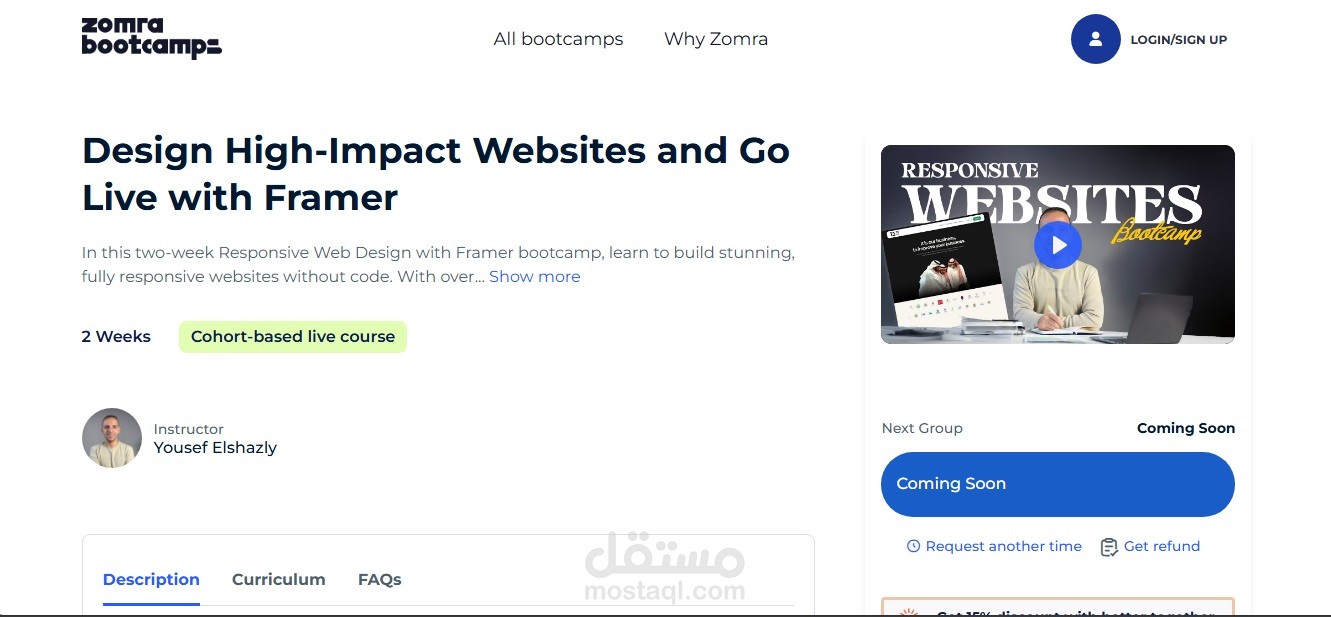Switch to the FAQs tab

point(380,580)
